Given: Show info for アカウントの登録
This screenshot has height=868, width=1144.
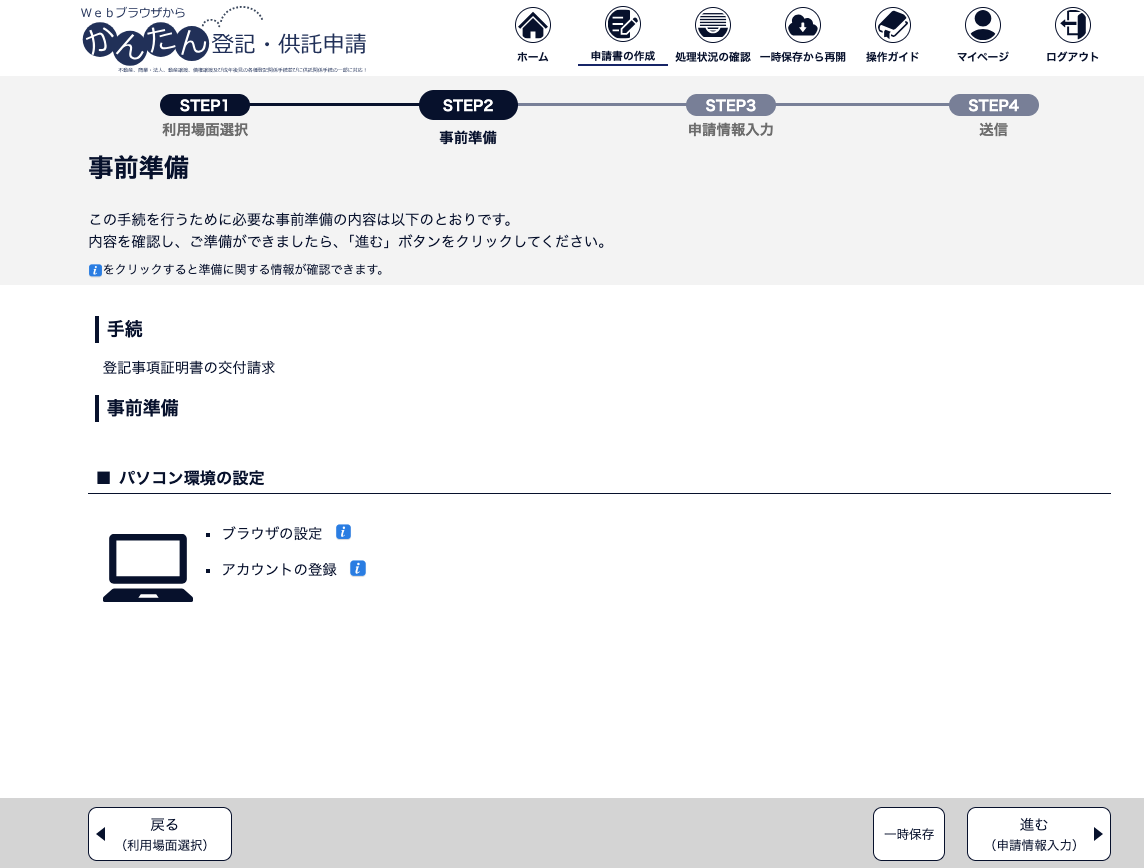Looking at the screenshot, I should [x=358, y=569].
